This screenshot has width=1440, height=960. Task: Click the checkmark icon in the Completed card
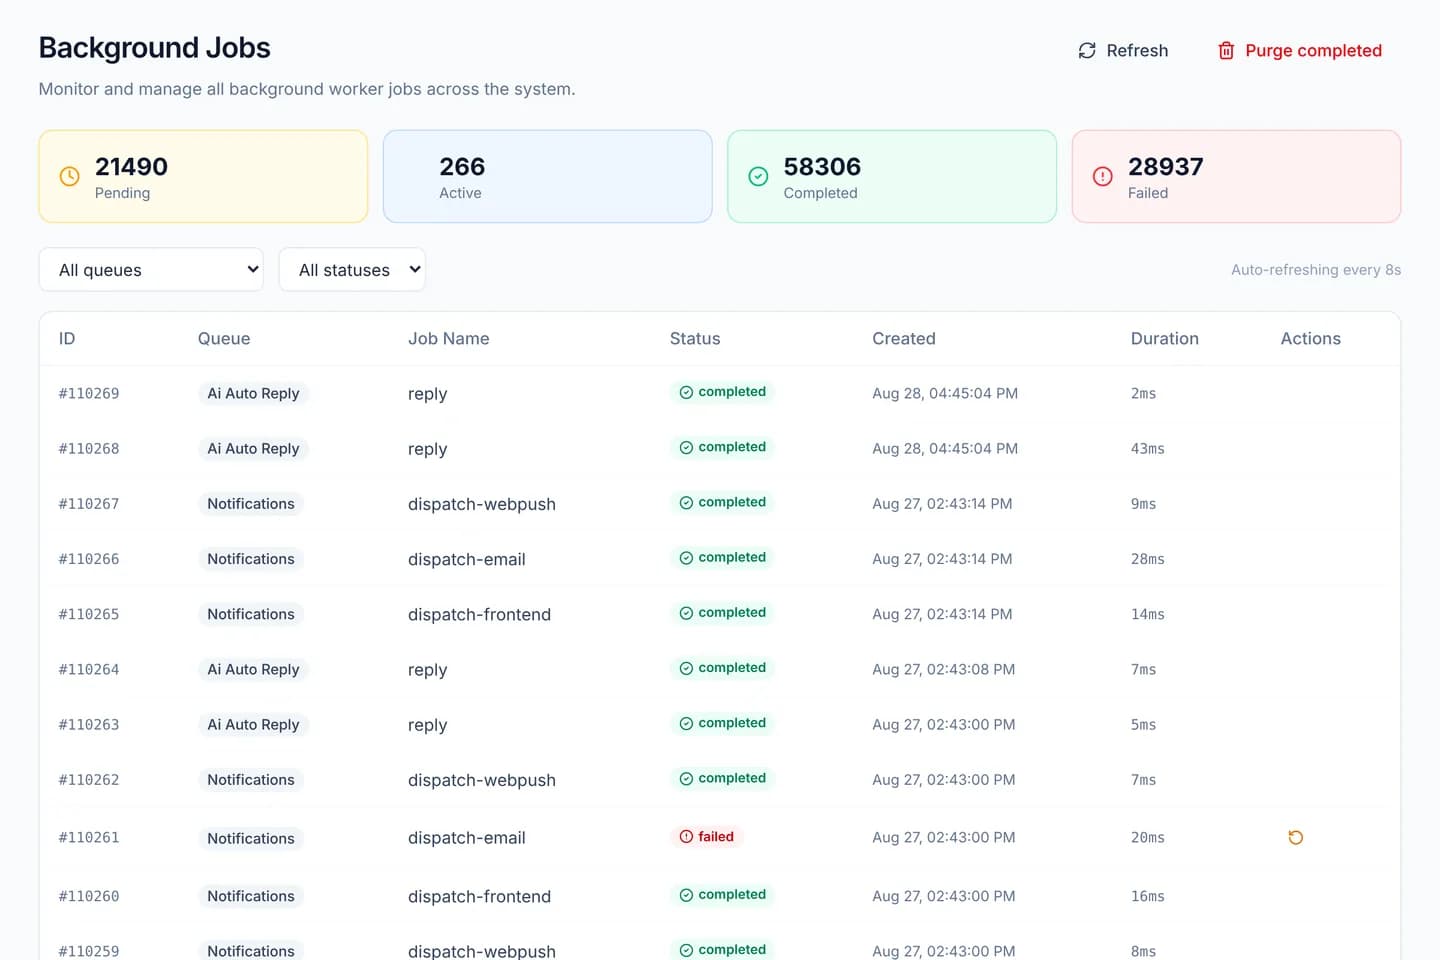click(758, 176)
